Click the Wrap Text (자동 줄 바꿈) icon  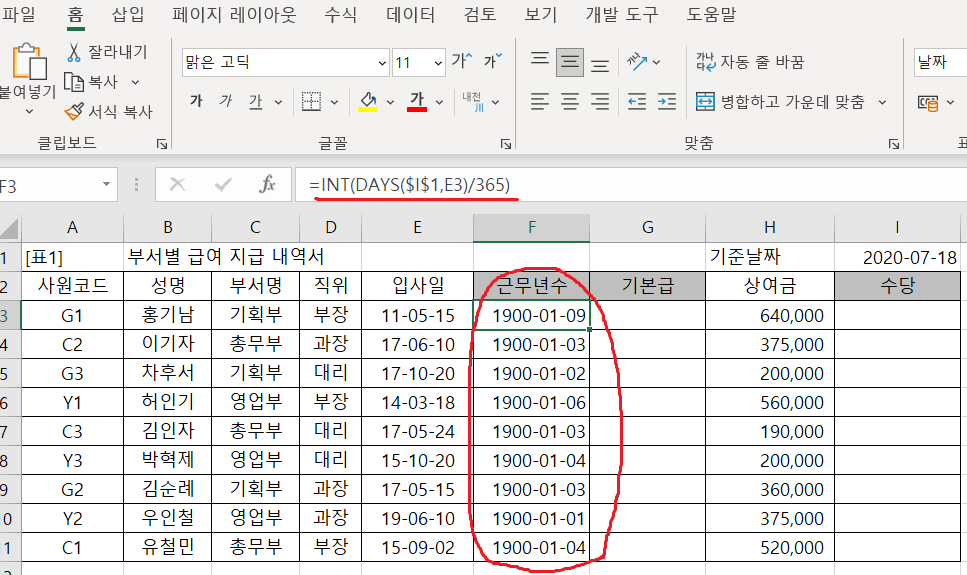705,62
